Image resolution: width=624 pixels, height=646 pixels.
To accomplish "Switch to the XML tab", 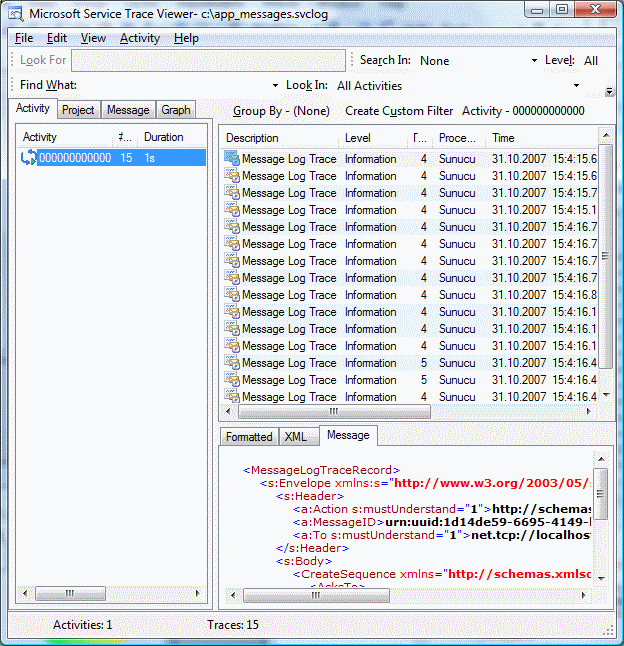I will tap(295, 437).
